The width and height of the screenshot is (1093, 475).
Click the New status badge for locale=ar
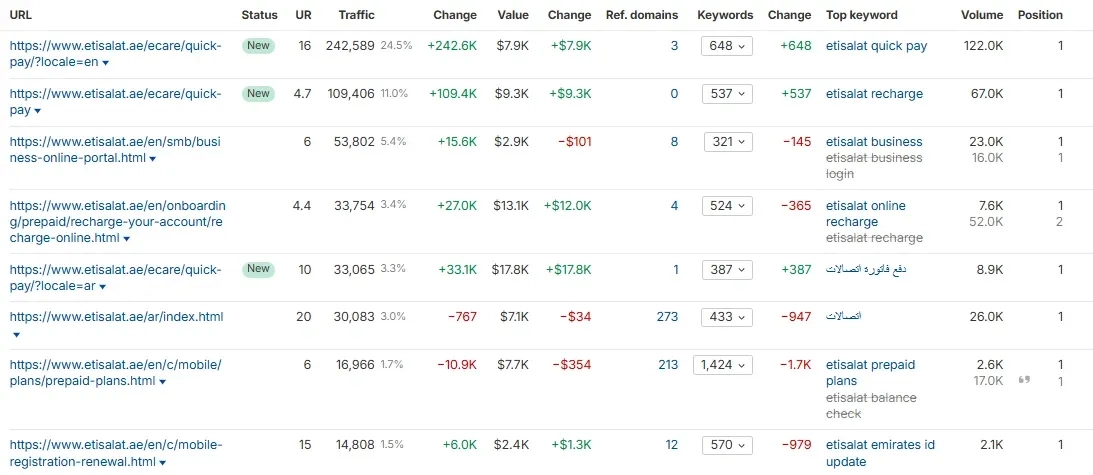pyautogui.click(x=259, y=269)
